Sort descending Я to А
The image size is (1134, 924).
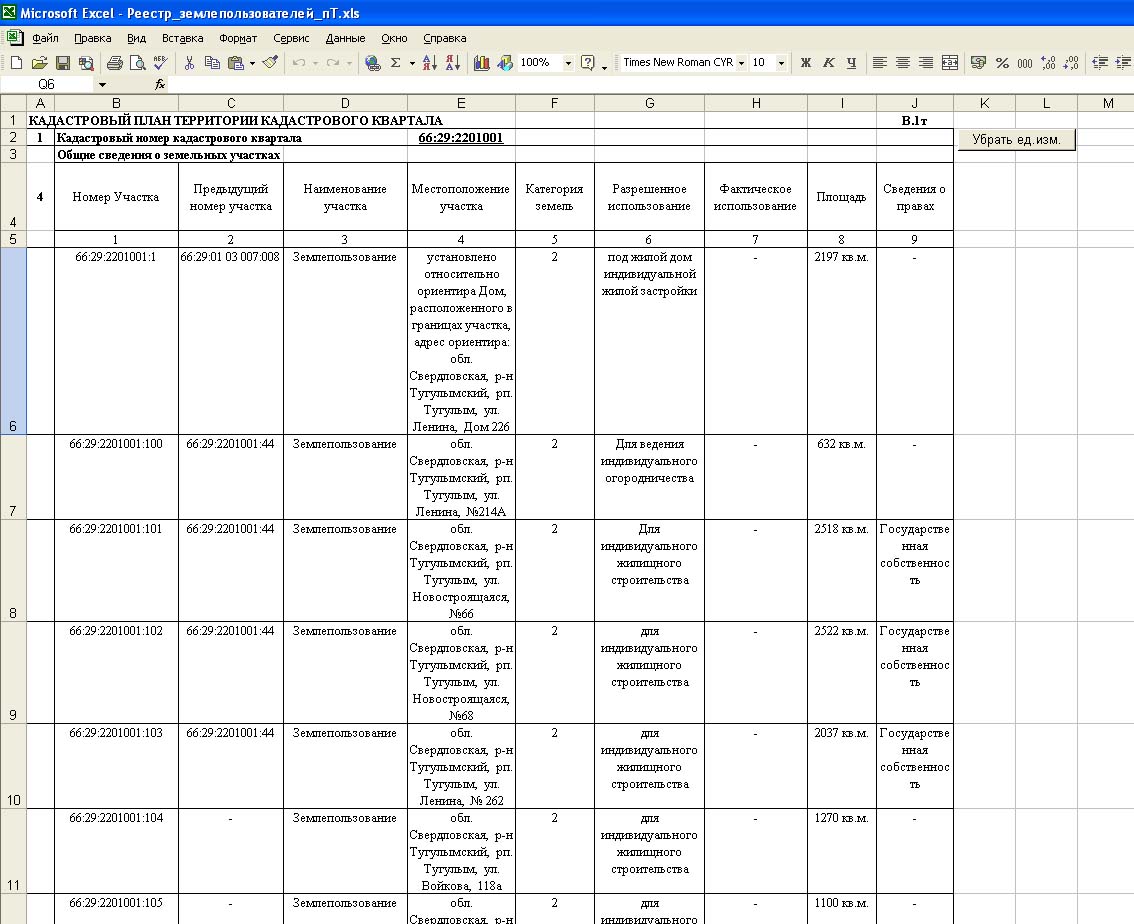453,63
